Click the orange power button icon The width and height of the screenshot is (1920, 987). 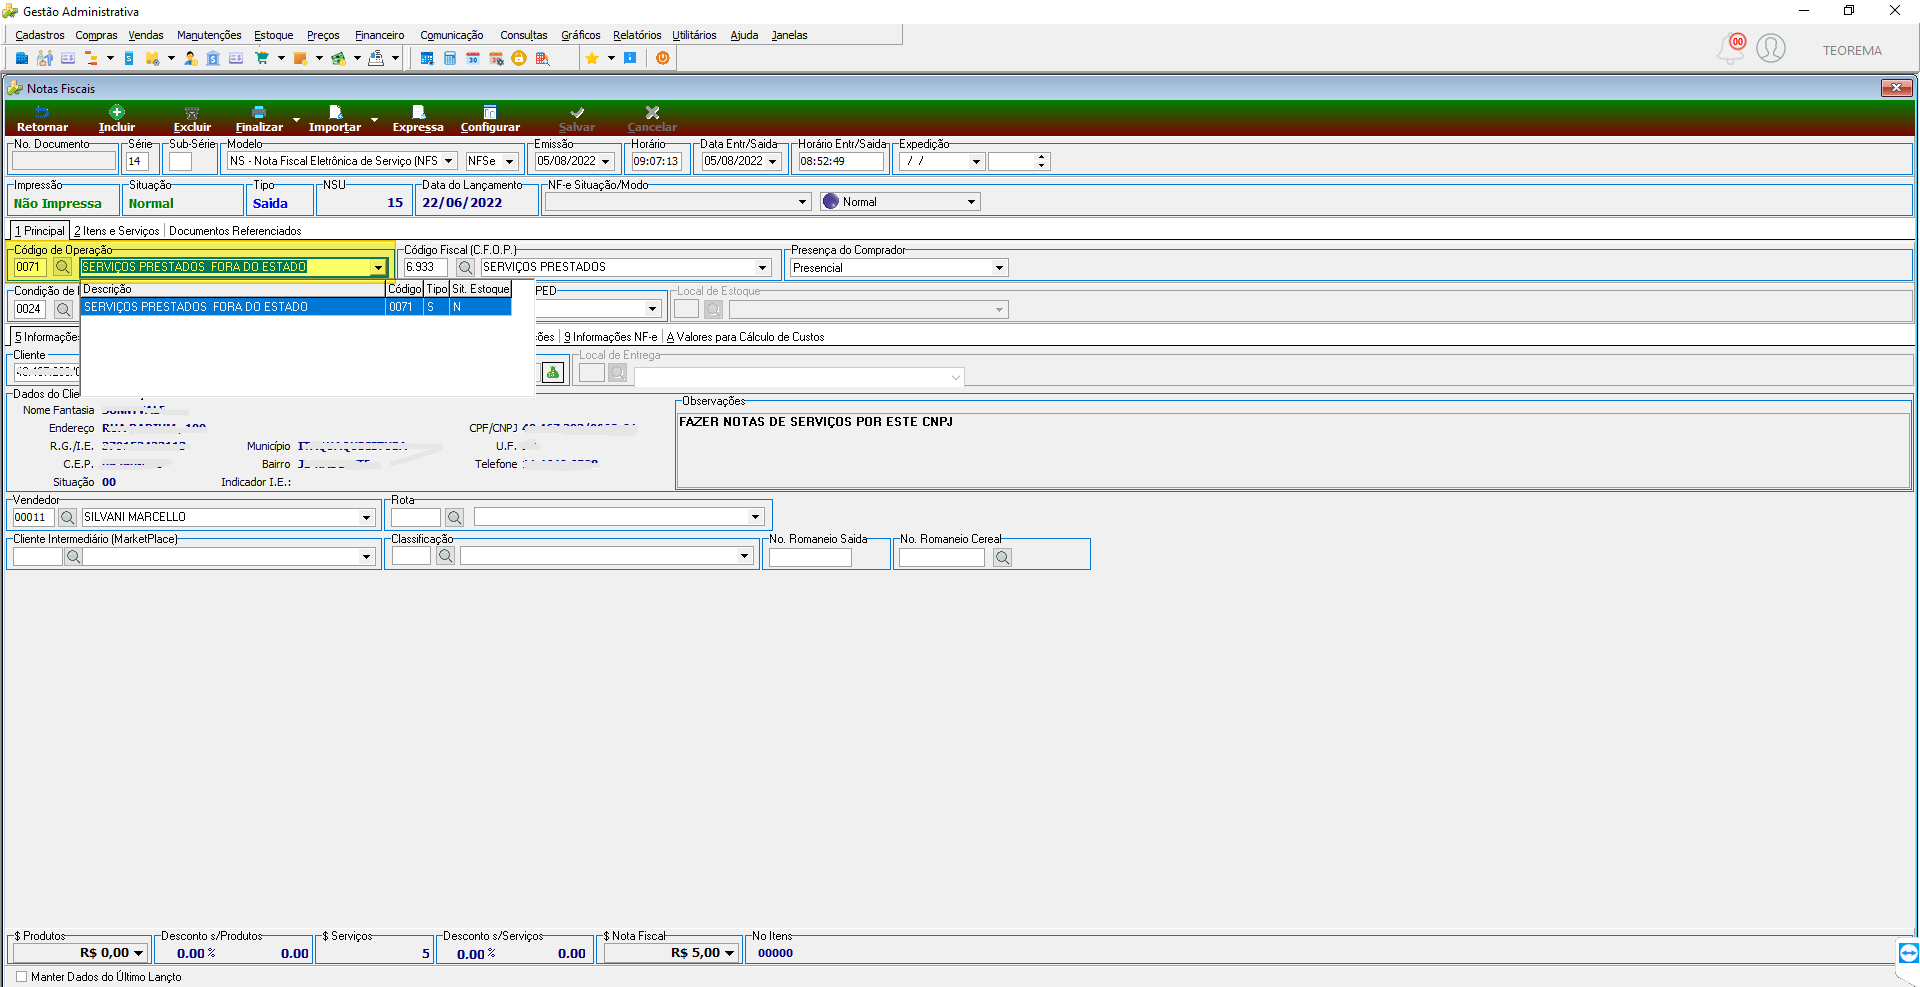663,58
